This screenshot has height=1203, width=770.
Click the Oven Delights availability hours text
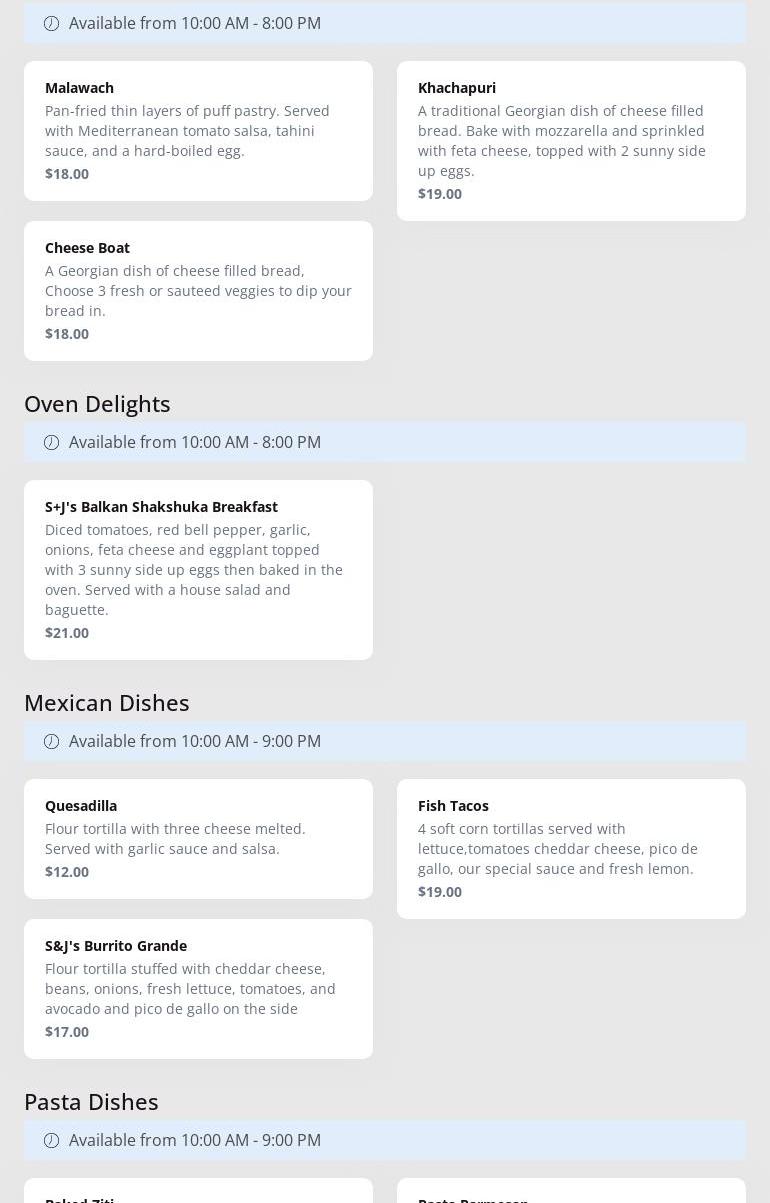[195, 442]
